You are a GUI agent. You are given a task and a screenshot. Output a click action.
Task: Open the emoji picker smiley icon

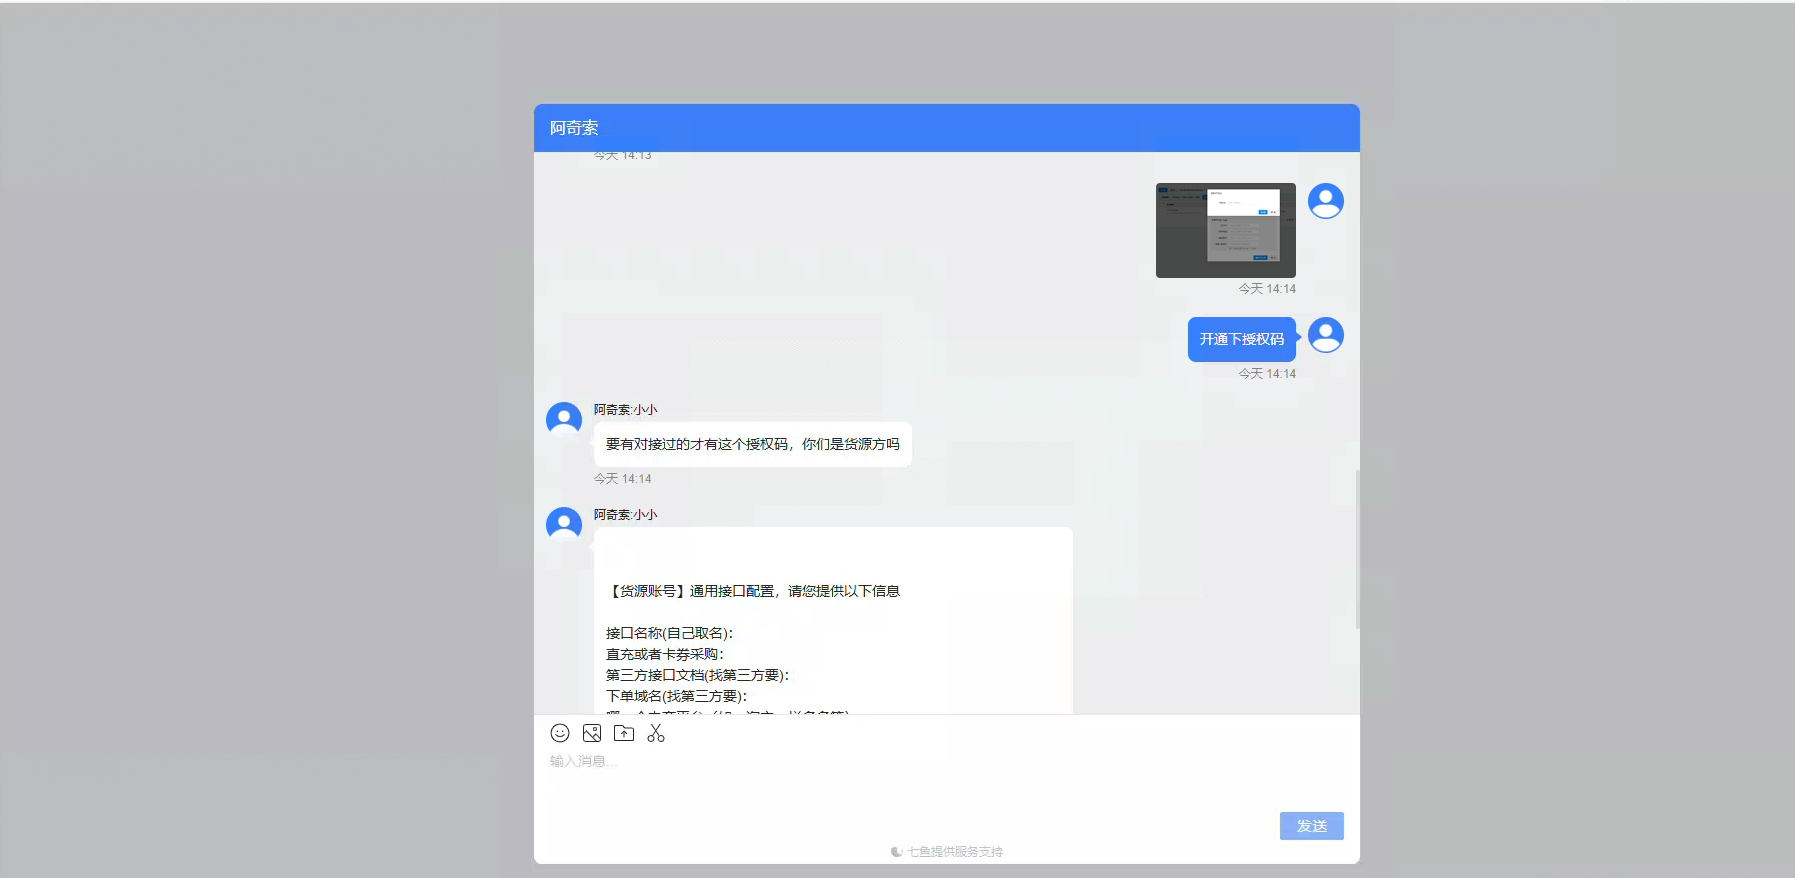pyautogui.click(x=560, y=733)
